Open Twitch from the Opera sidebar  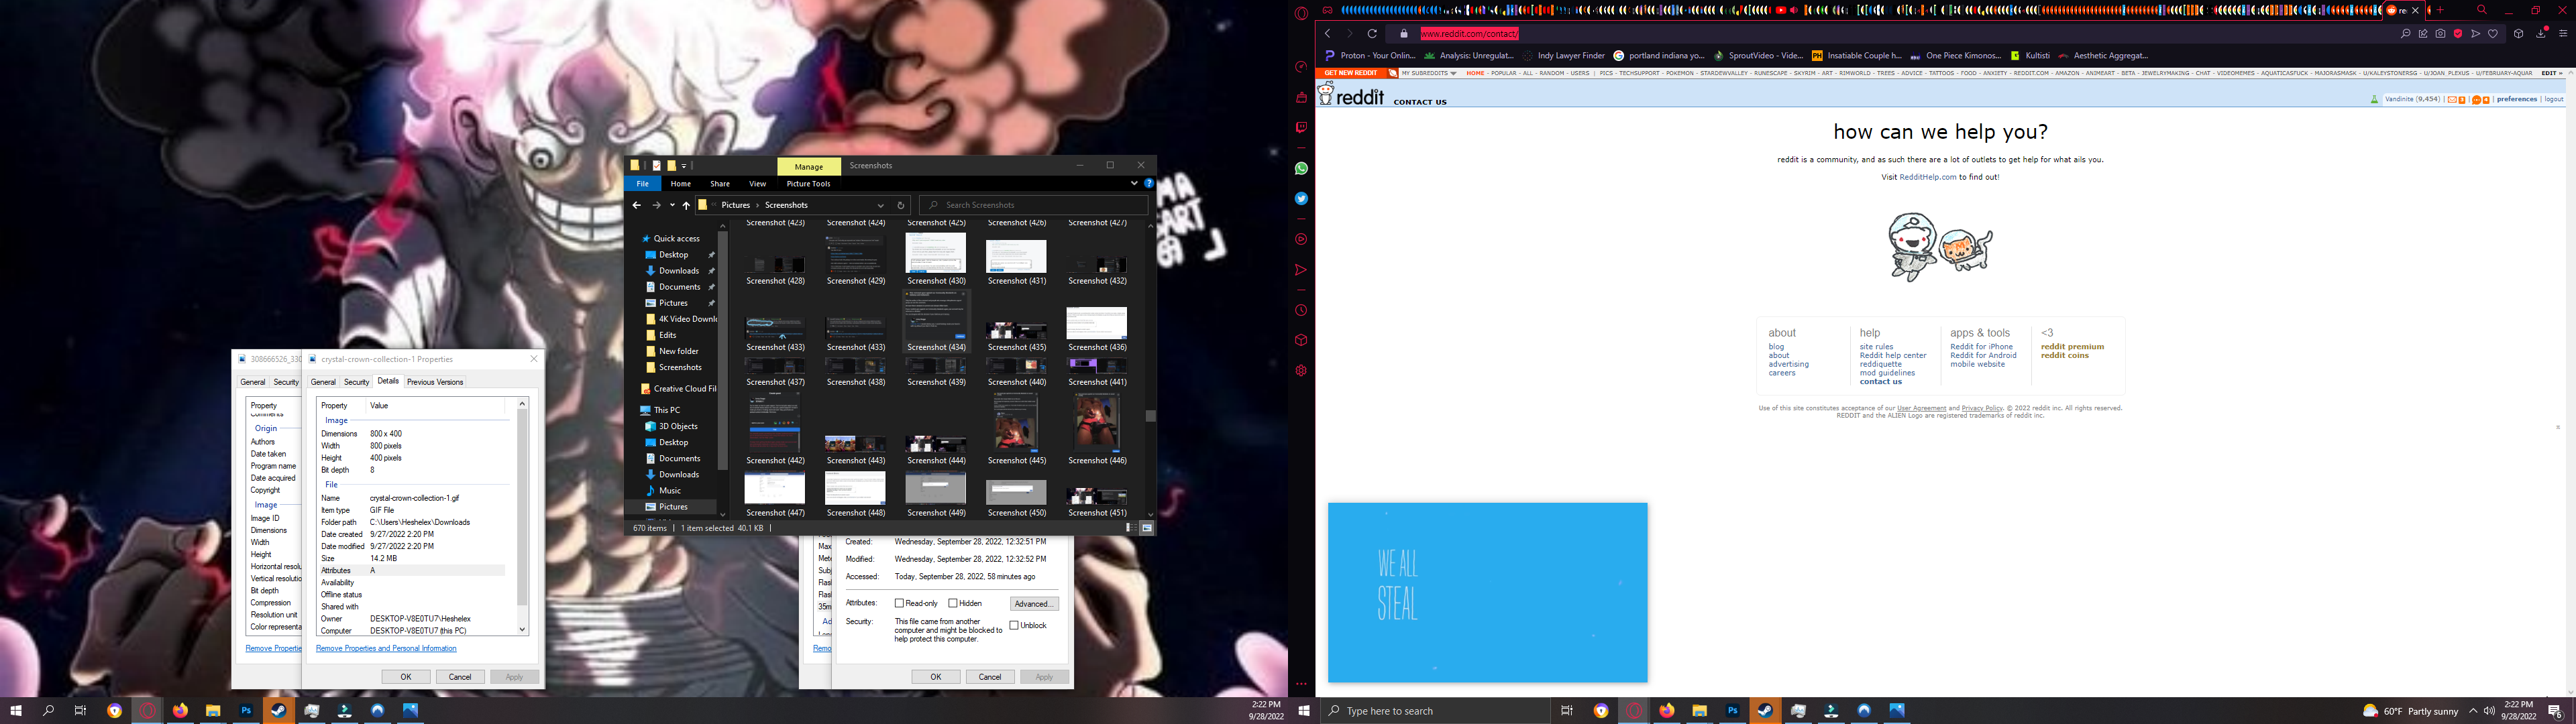(1301, 128)
